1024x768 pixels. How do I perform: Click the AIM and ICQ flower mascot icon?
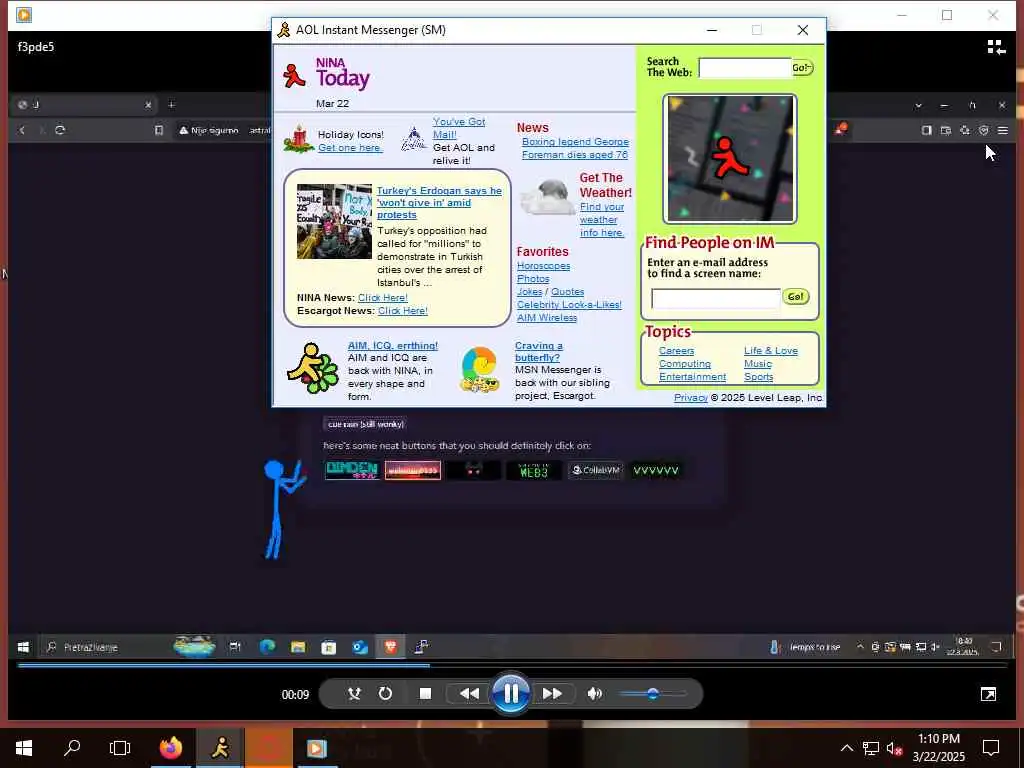[x=313, y=369]
